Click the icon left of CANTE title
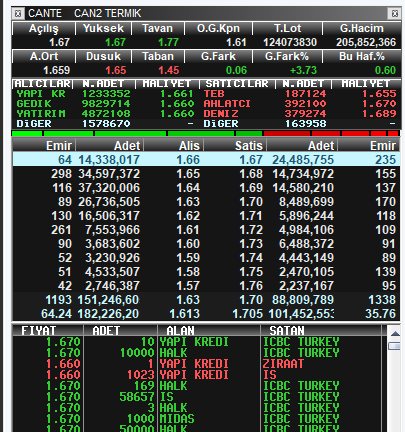This screenshot has height=432, width=405. coord(18,14)
